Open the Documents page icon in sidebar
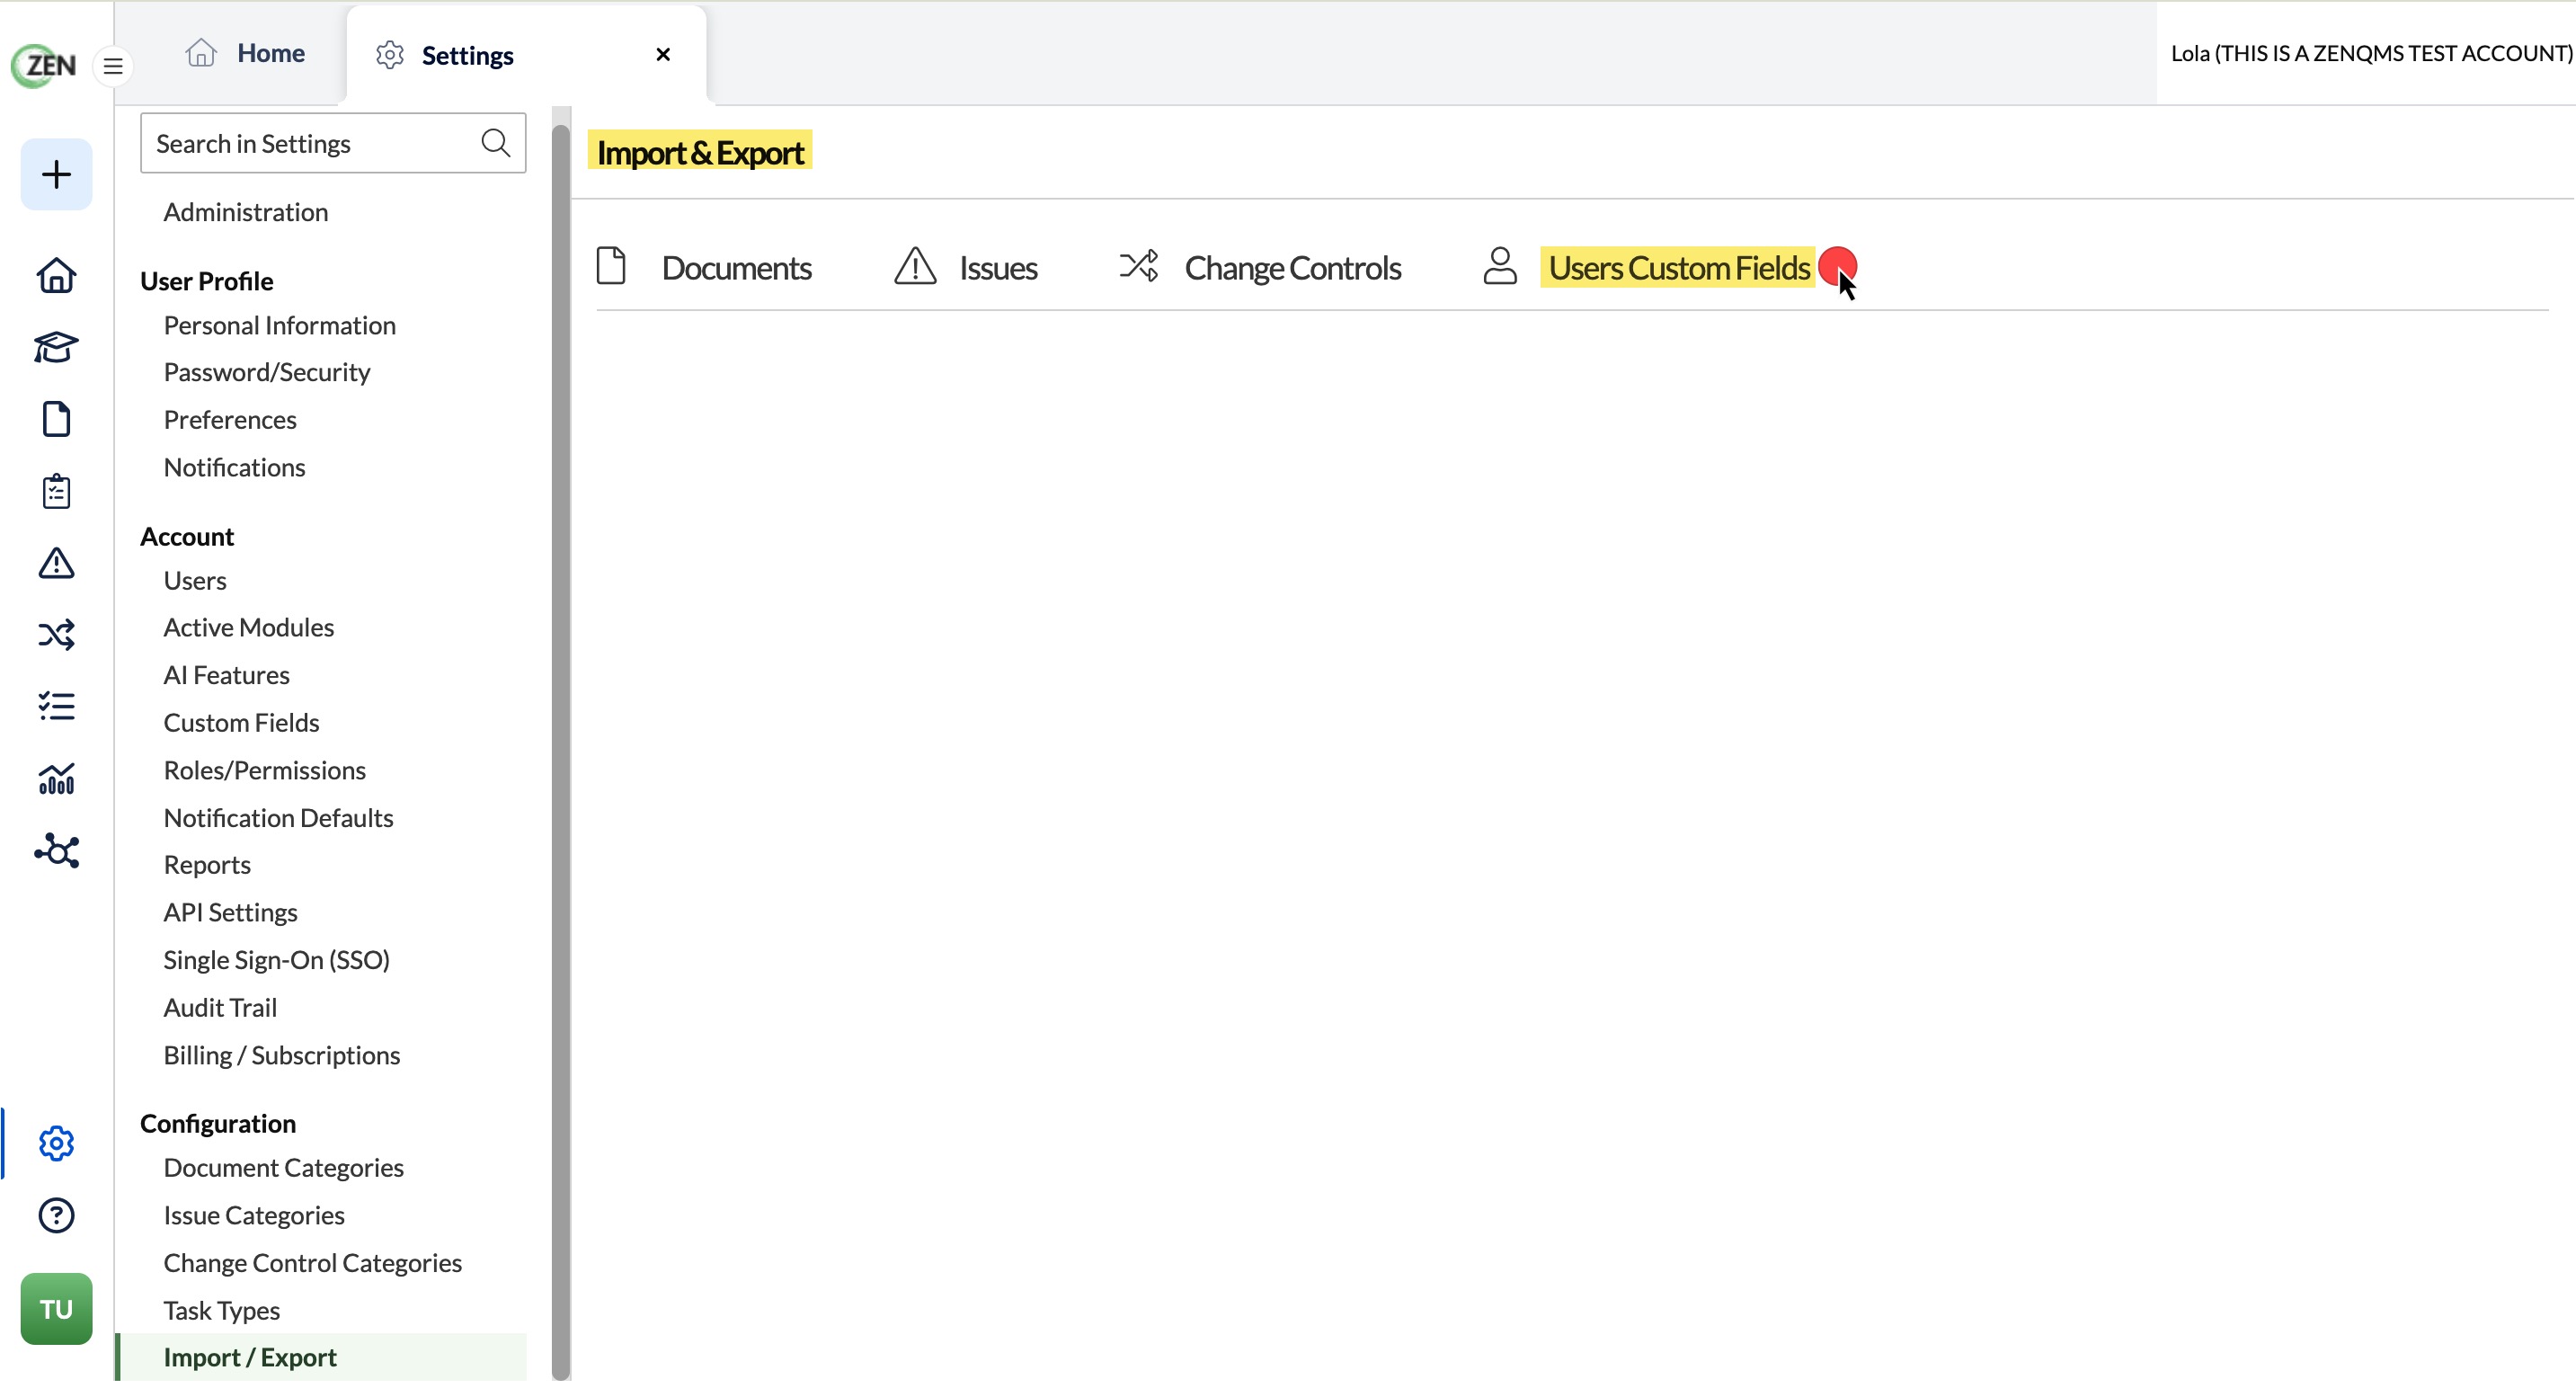This screenshot has width=2576, height=1397. 56,420
